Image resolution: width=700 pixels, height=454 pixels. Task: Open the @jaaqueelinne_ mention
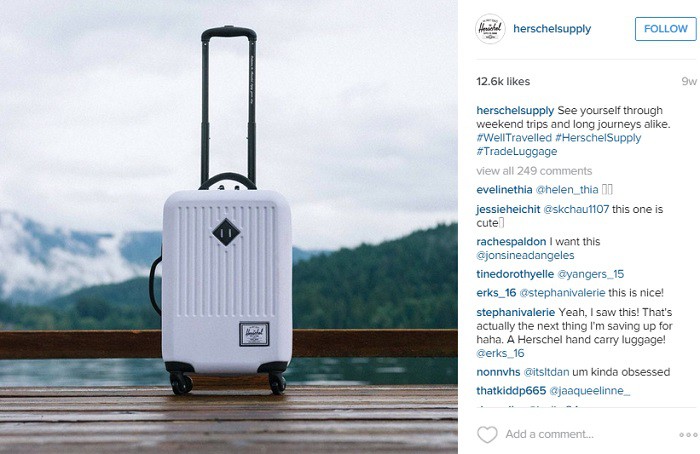(x=589, y=391)
